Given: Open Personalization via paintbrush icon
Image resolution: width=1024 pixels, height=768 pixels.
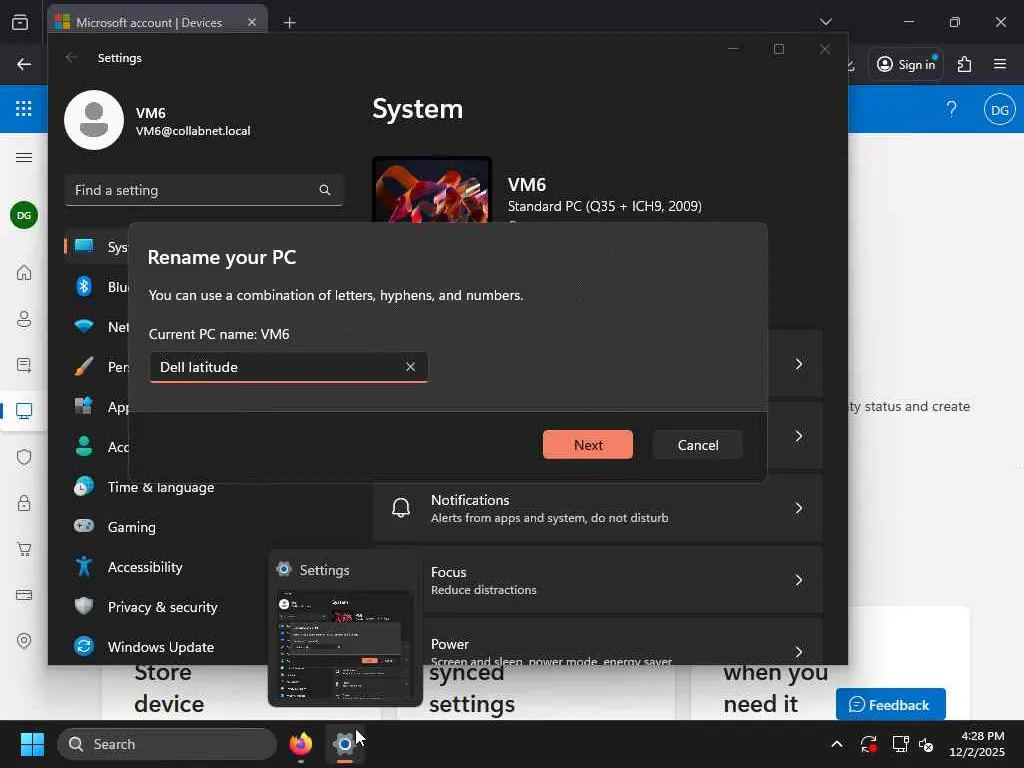Looking at the screenshot, I should pyautogui.click(x=84, y=366).
